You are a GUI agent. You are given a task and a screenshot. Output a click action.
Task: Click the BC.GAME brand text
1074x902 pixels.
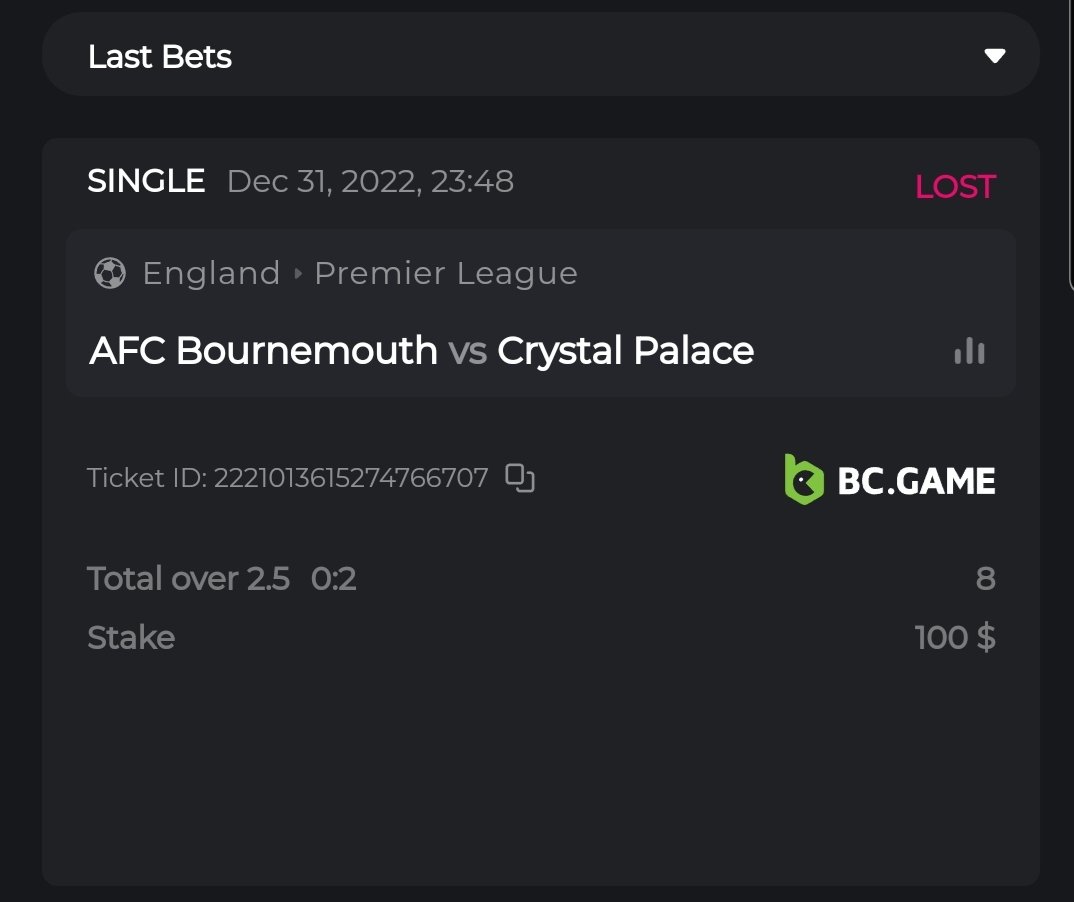point(916,481)
